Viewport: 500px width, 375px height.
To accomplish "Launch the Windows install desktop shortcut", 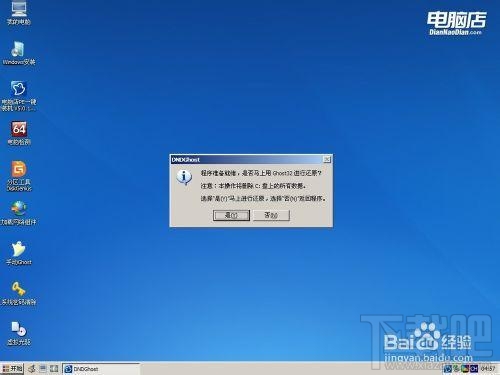I will click(19, 53).
